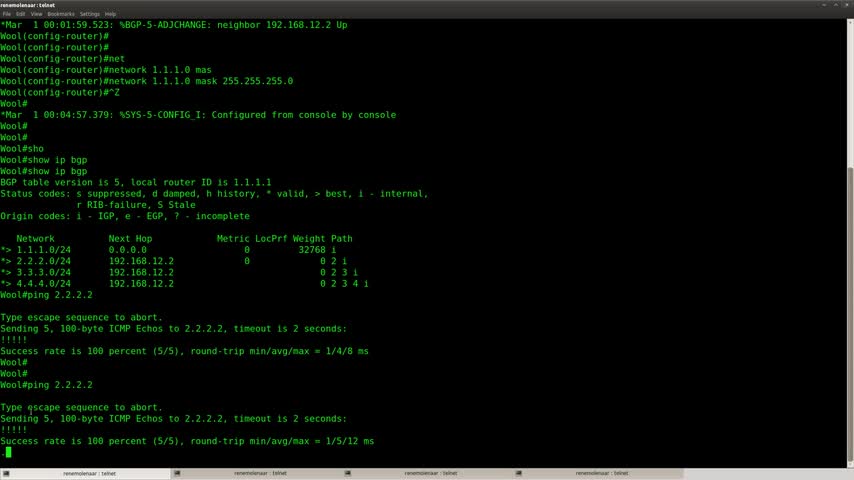Open the File menu

7,14
